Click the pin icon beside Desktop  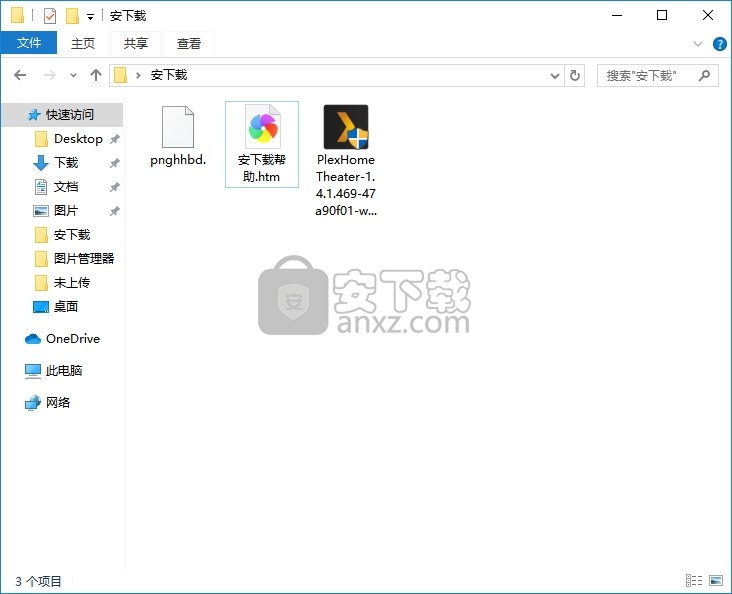click(x=114, y=139)
